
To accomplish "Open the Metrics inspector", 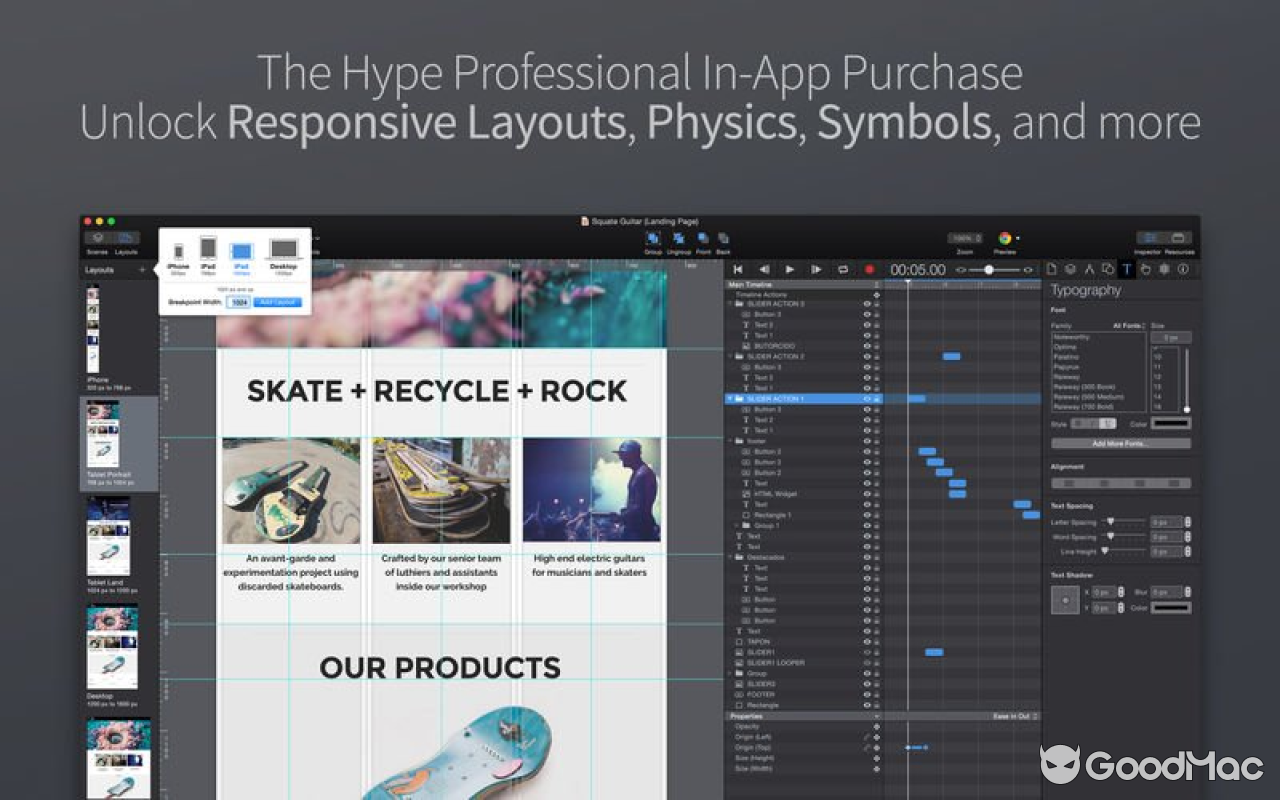I will click(x=1090, y=268).
